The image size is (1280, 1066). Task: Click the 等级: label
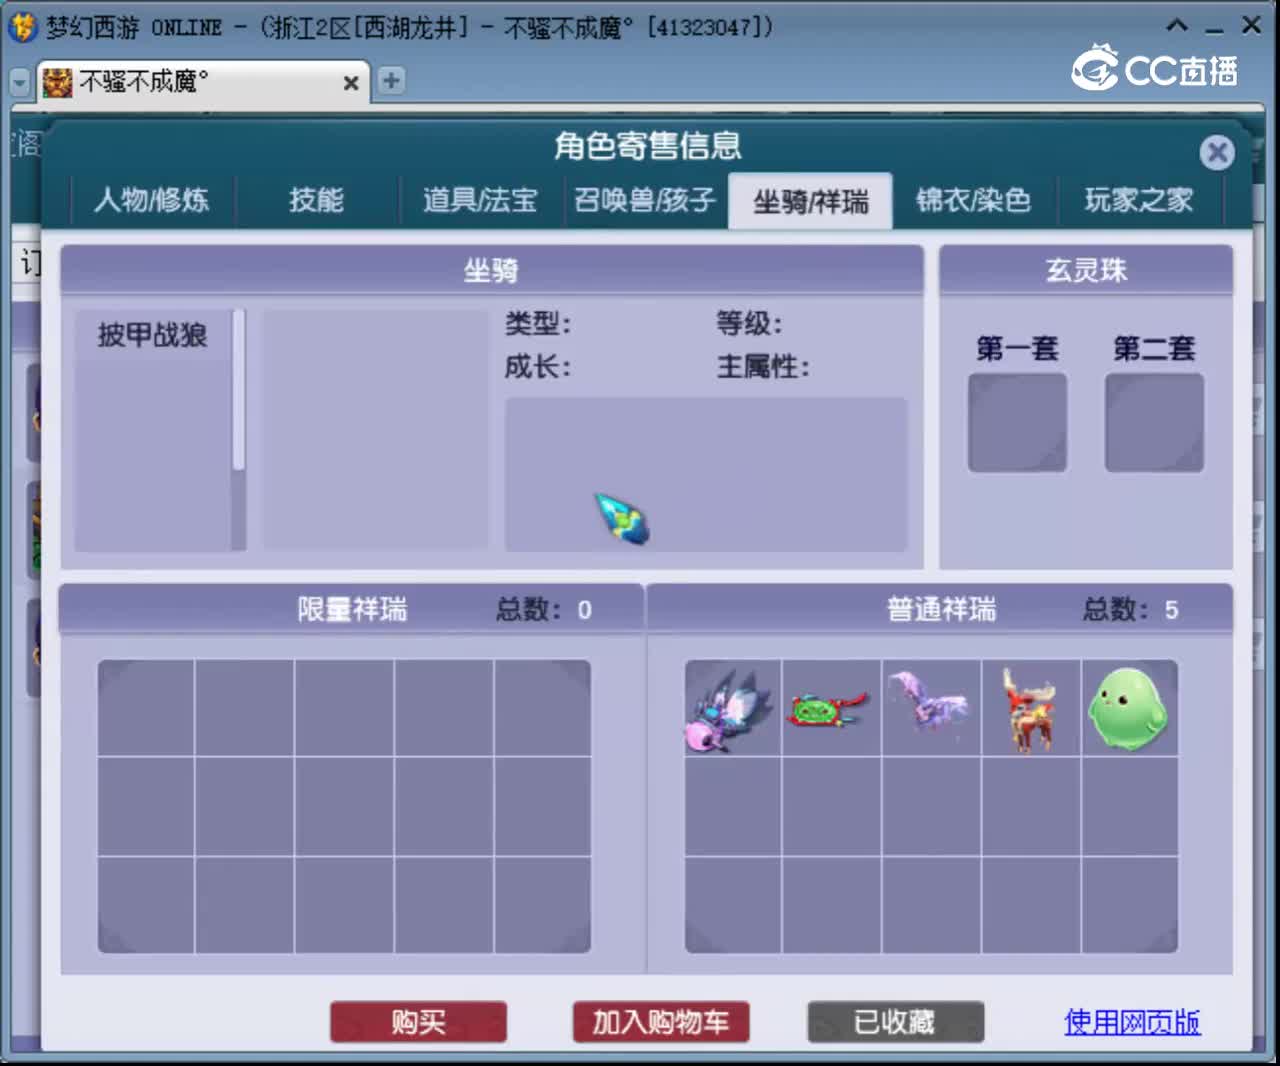tap(749, 323)
